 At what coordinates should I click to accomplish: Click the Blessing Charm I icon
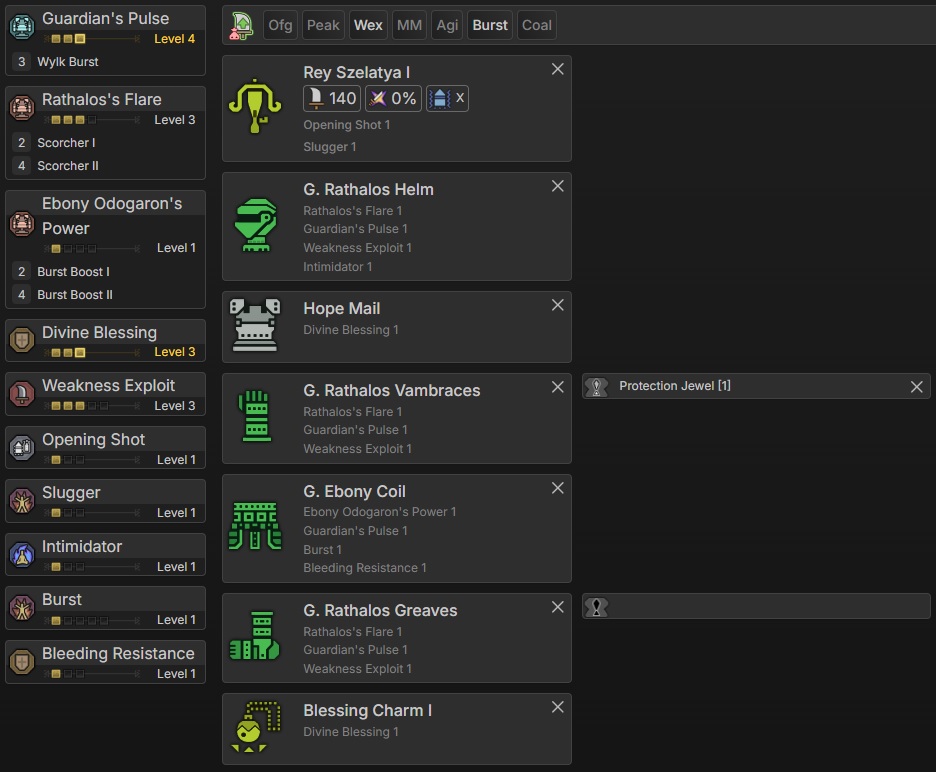[256, 728]
